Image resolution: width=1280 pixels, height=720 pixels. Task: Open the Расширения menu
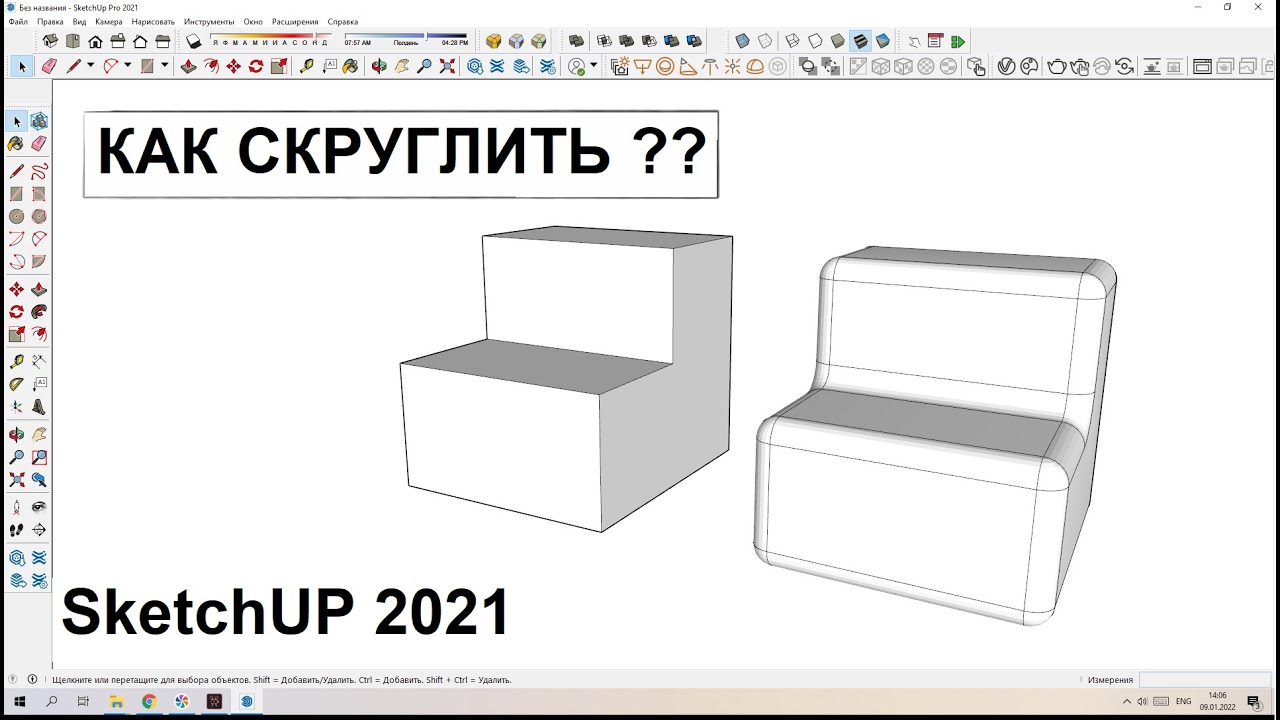click(x=295, y=21)
